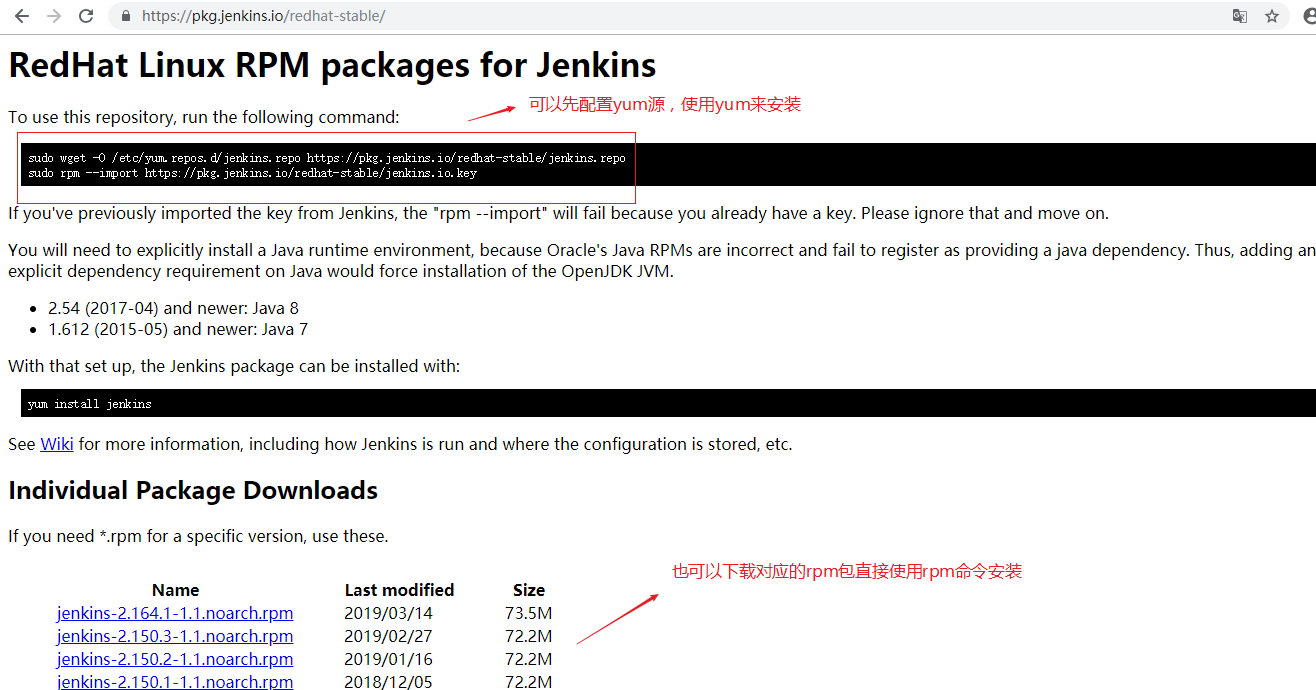Bookmark this page with the star icon
This screenshot has width=1316, height=690.
click(1272, 16)
